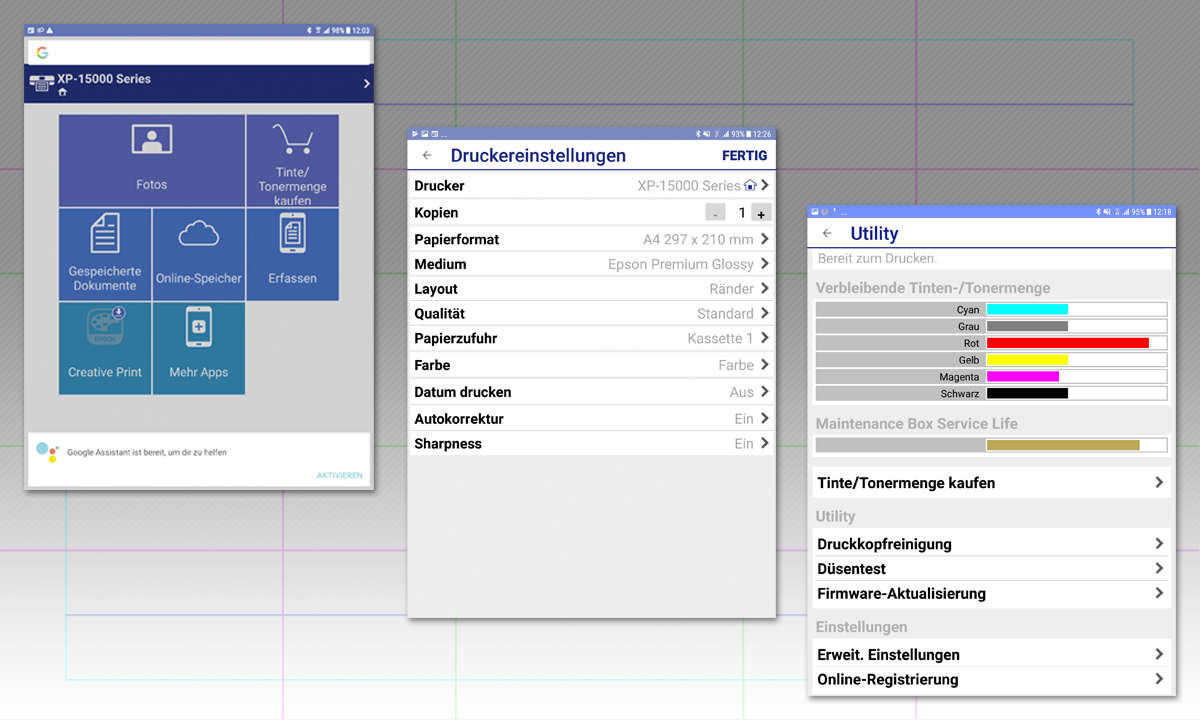The image size is (1200, 720).
Task: Click the Rot ink level bar
Action: (x=1077, y=343)
